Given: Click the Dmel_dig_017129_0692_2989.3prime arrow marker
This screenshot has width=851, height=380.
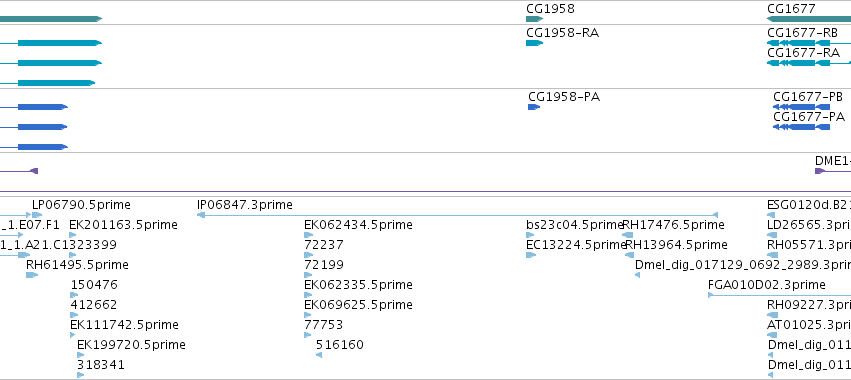Looking at the screenshot, I should coord(638,275).
